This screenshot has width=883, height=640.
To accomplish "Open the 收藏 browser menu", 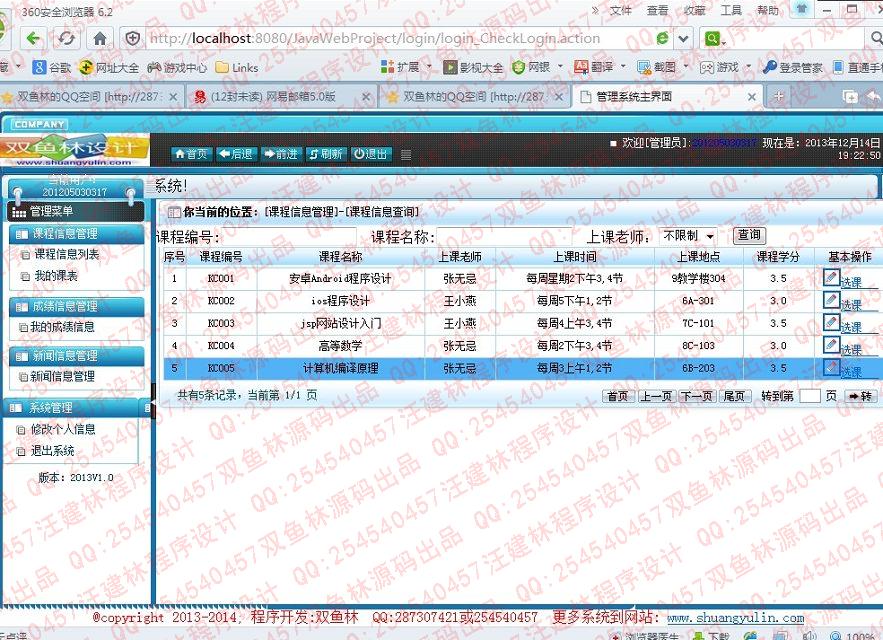I will [x=694, y=10].
